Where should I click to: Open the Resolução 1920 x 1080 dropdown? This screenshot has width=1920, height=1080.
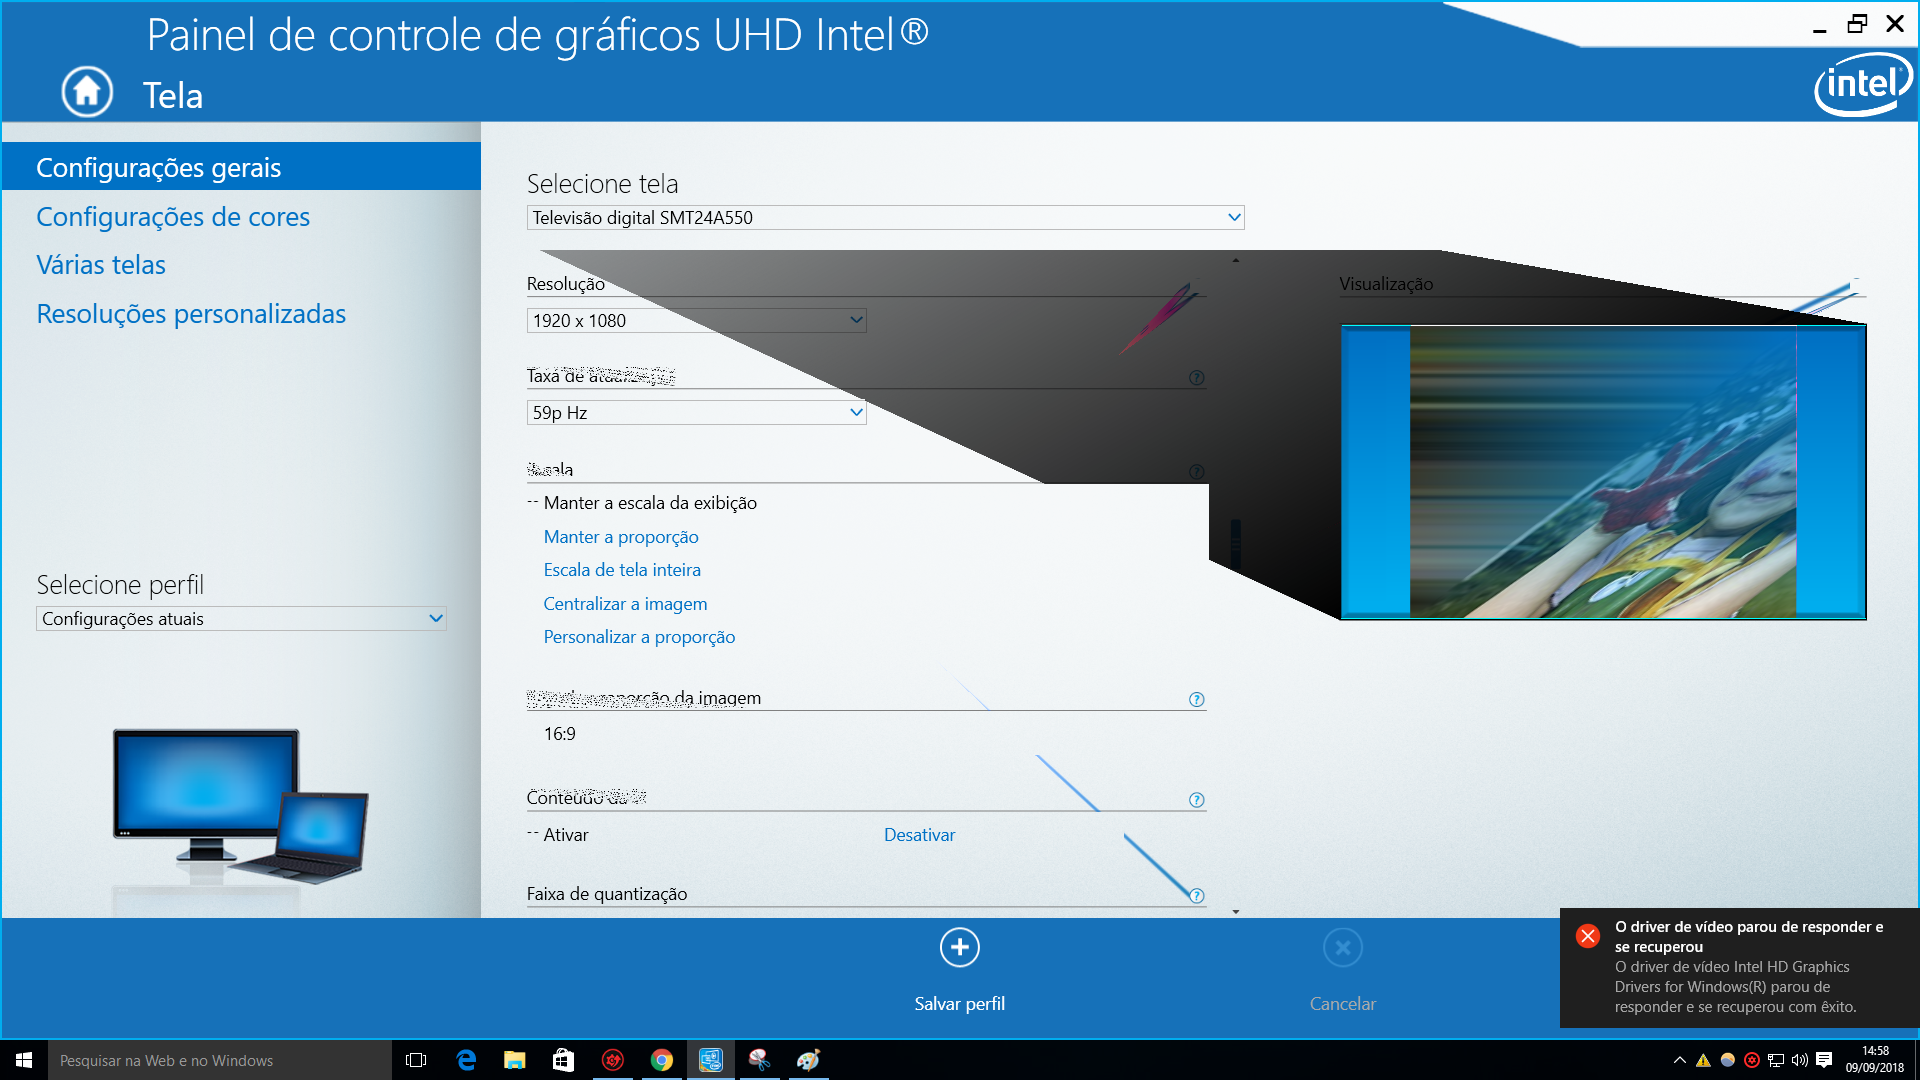click(696, 320)
